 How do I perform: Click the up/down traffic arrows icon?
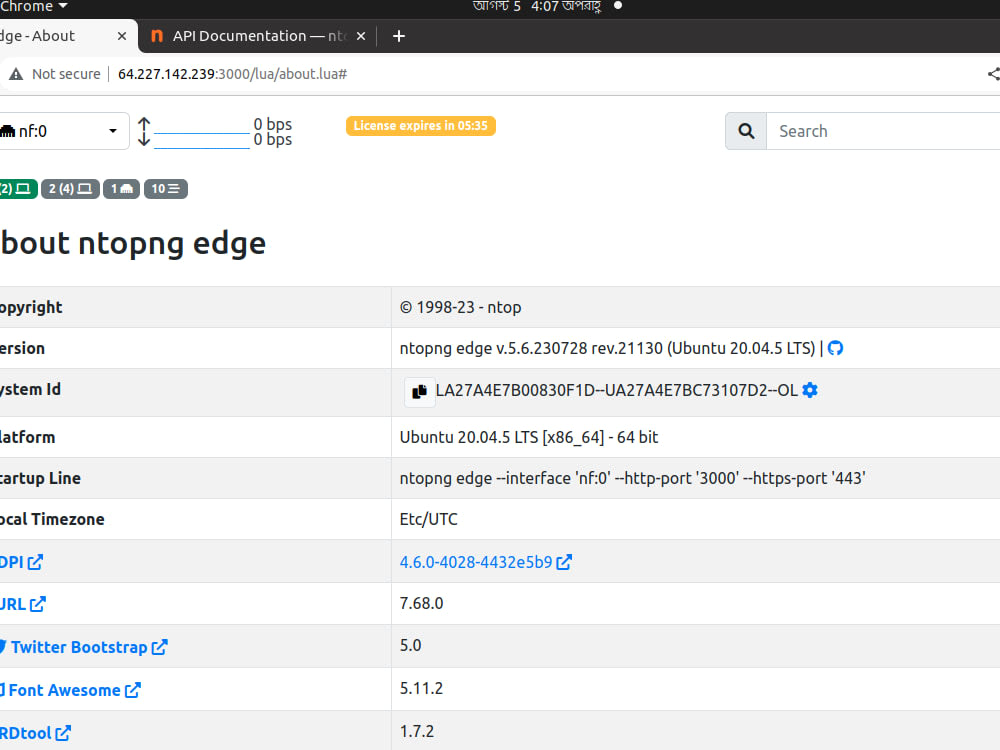tap(144, 131)
